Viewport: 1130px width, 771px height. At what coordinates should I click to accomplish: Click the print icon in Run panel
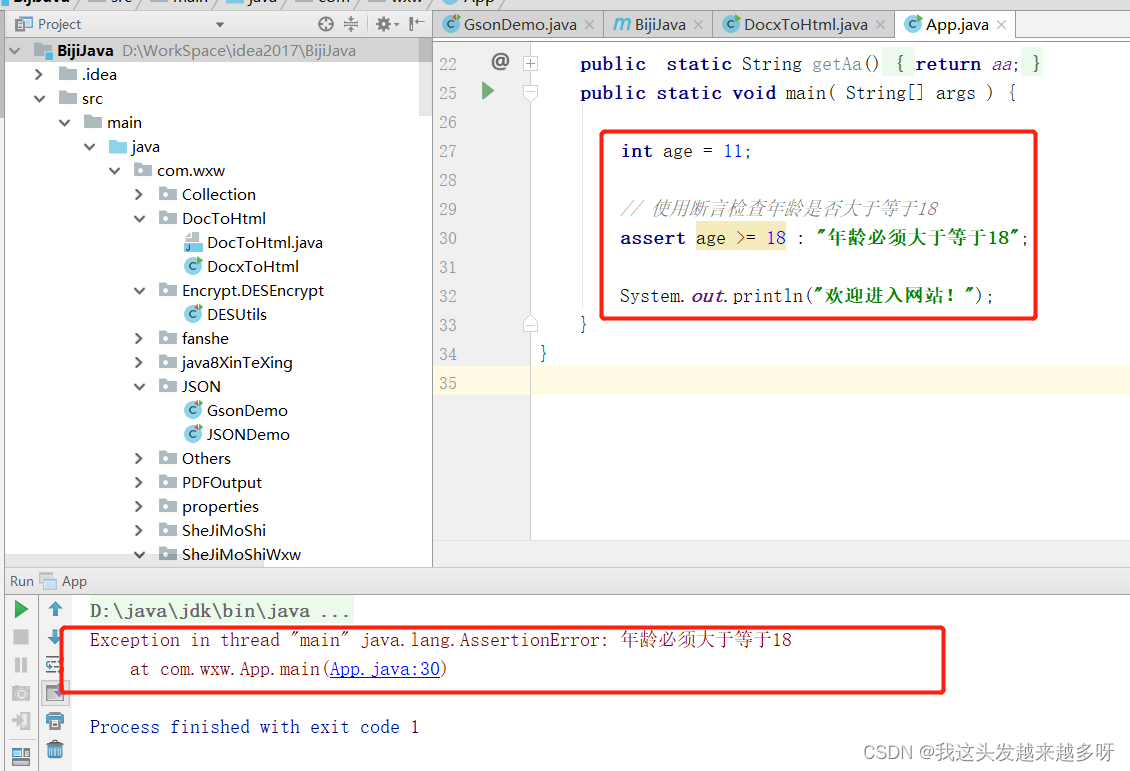[55, 721]
